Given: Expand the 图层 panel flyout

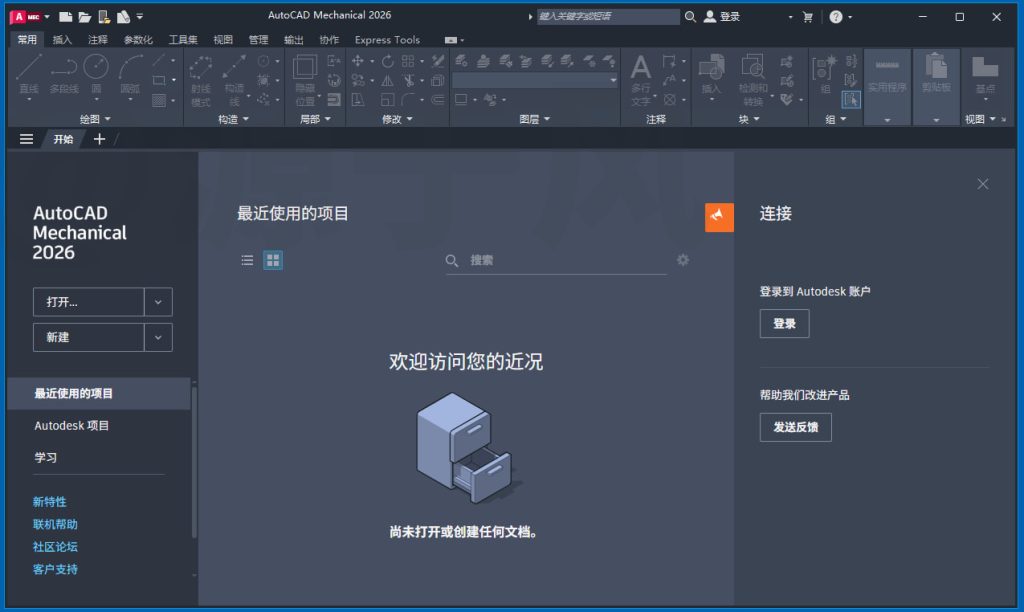Looking at the screenshot, I should click(x=535, y=119).
